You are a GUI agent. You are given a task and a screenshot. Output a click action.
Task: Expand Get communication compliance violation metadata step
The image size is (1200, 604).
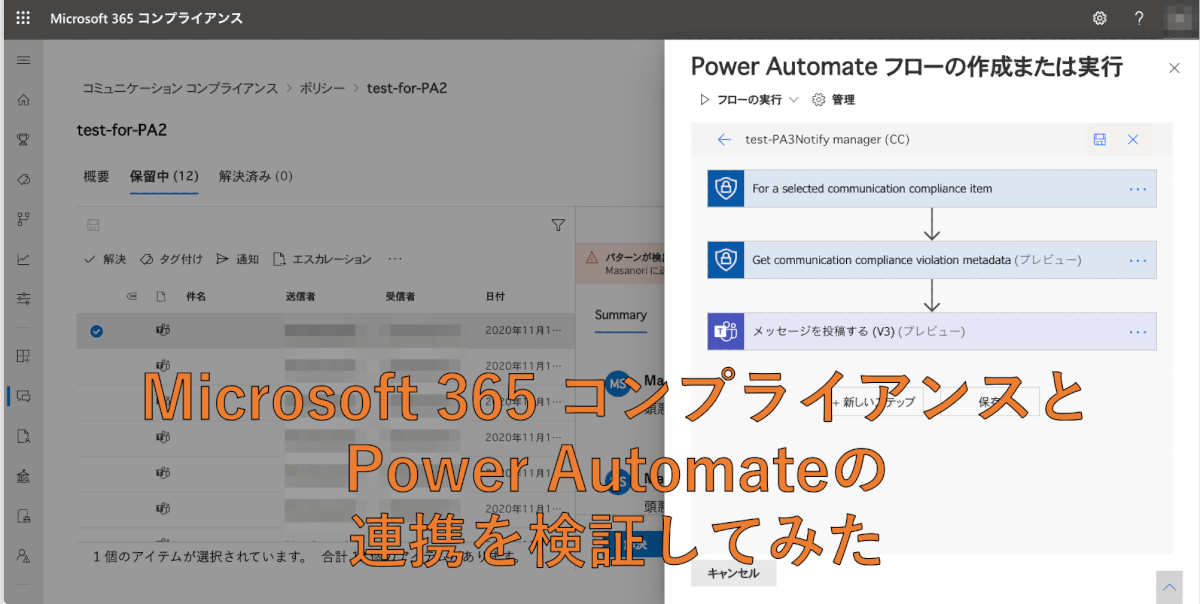click(x=932, y=260)
